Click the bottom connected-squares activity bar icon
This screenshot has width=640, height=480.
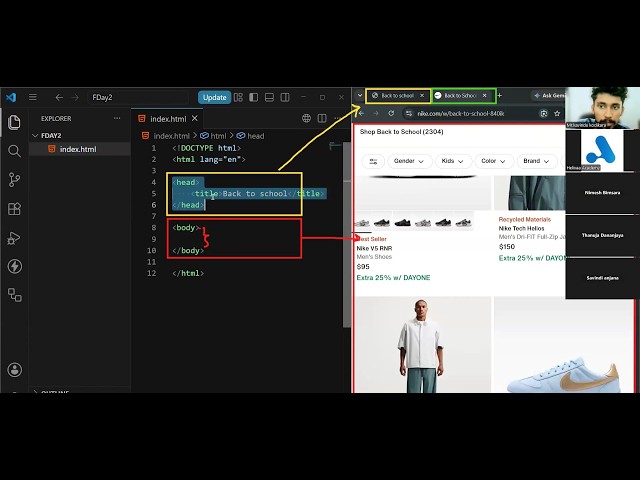pos(14,295)
